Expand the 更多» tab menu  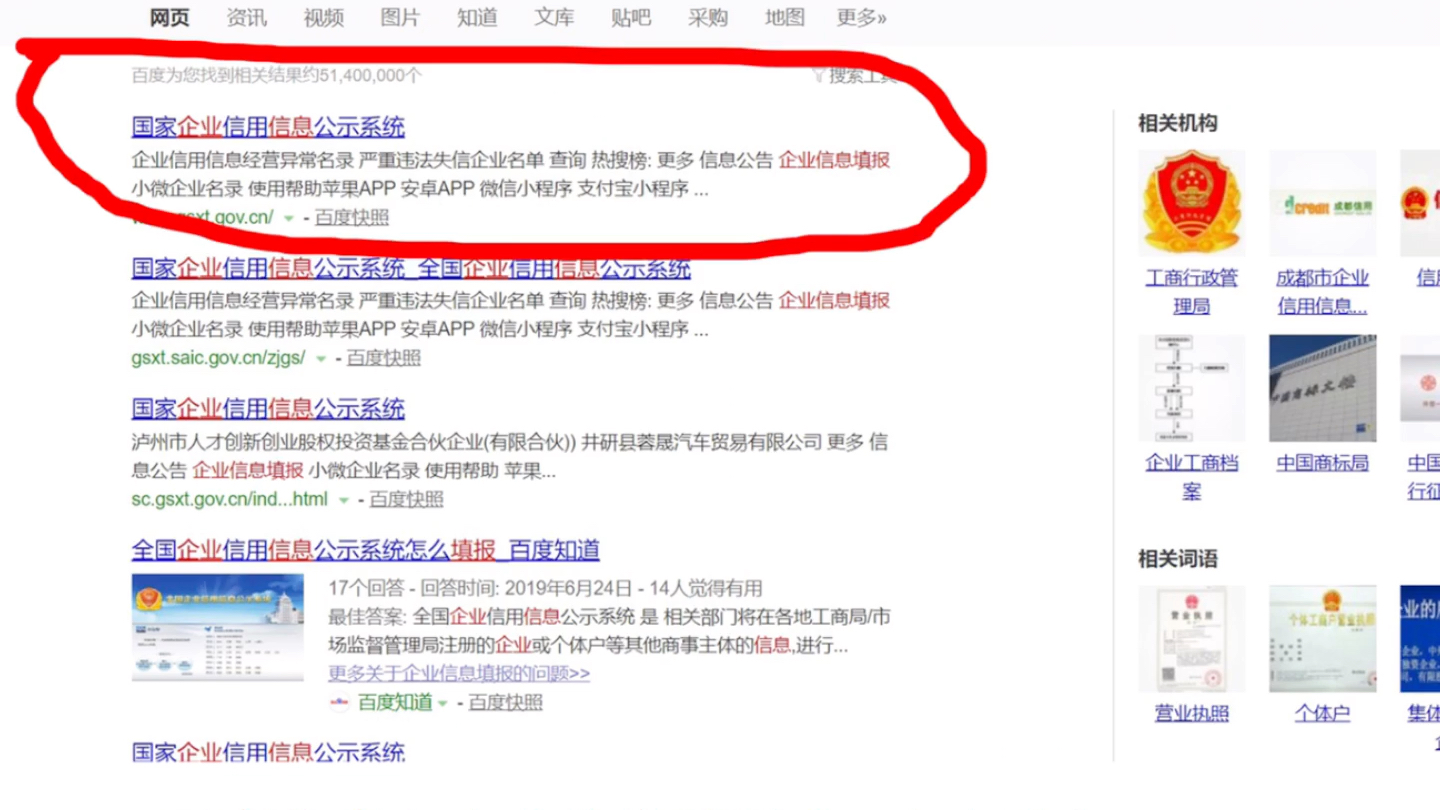click(x=862, y=17)
